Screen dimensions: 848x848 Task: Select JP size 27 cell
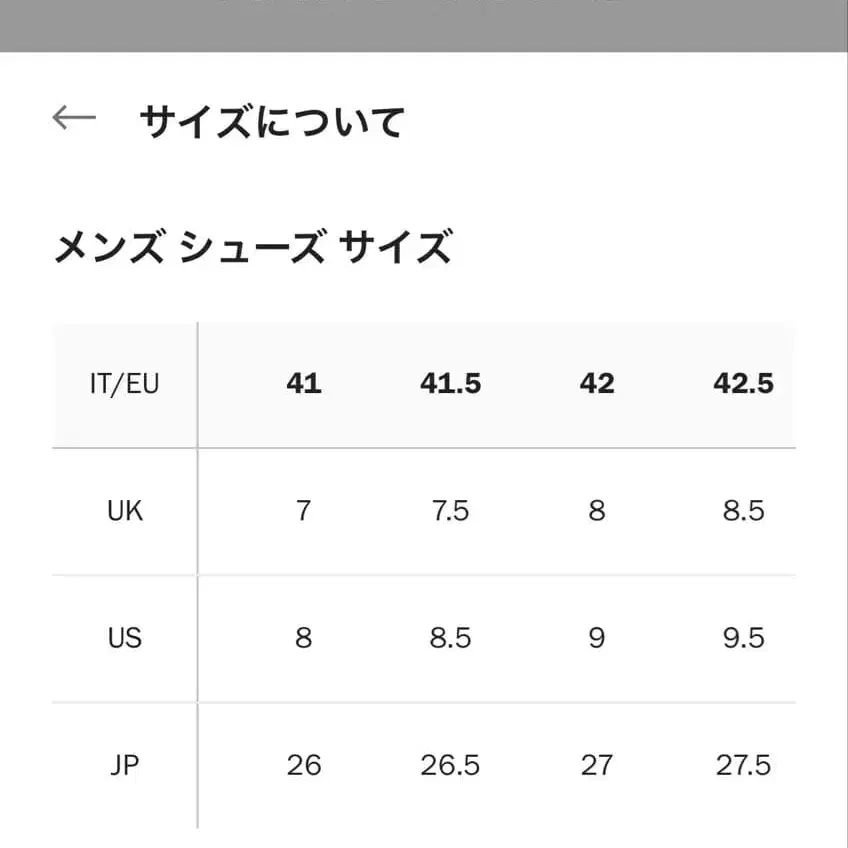click(x=596, y=765)
